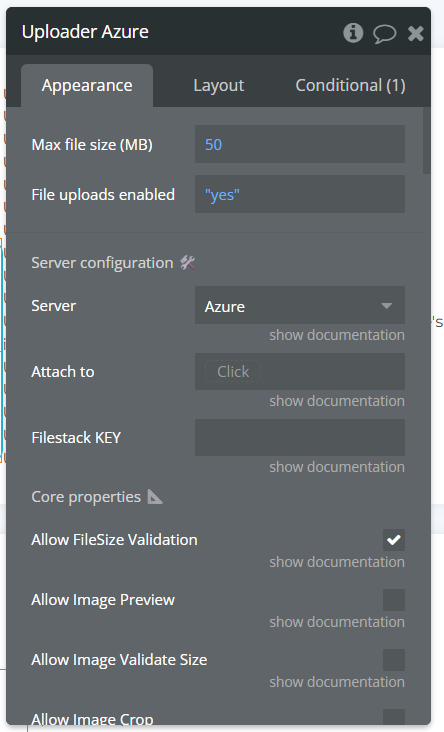Select the Appearance tab
This screenshot has height=732, width=444.
click(x=87, y=86)
